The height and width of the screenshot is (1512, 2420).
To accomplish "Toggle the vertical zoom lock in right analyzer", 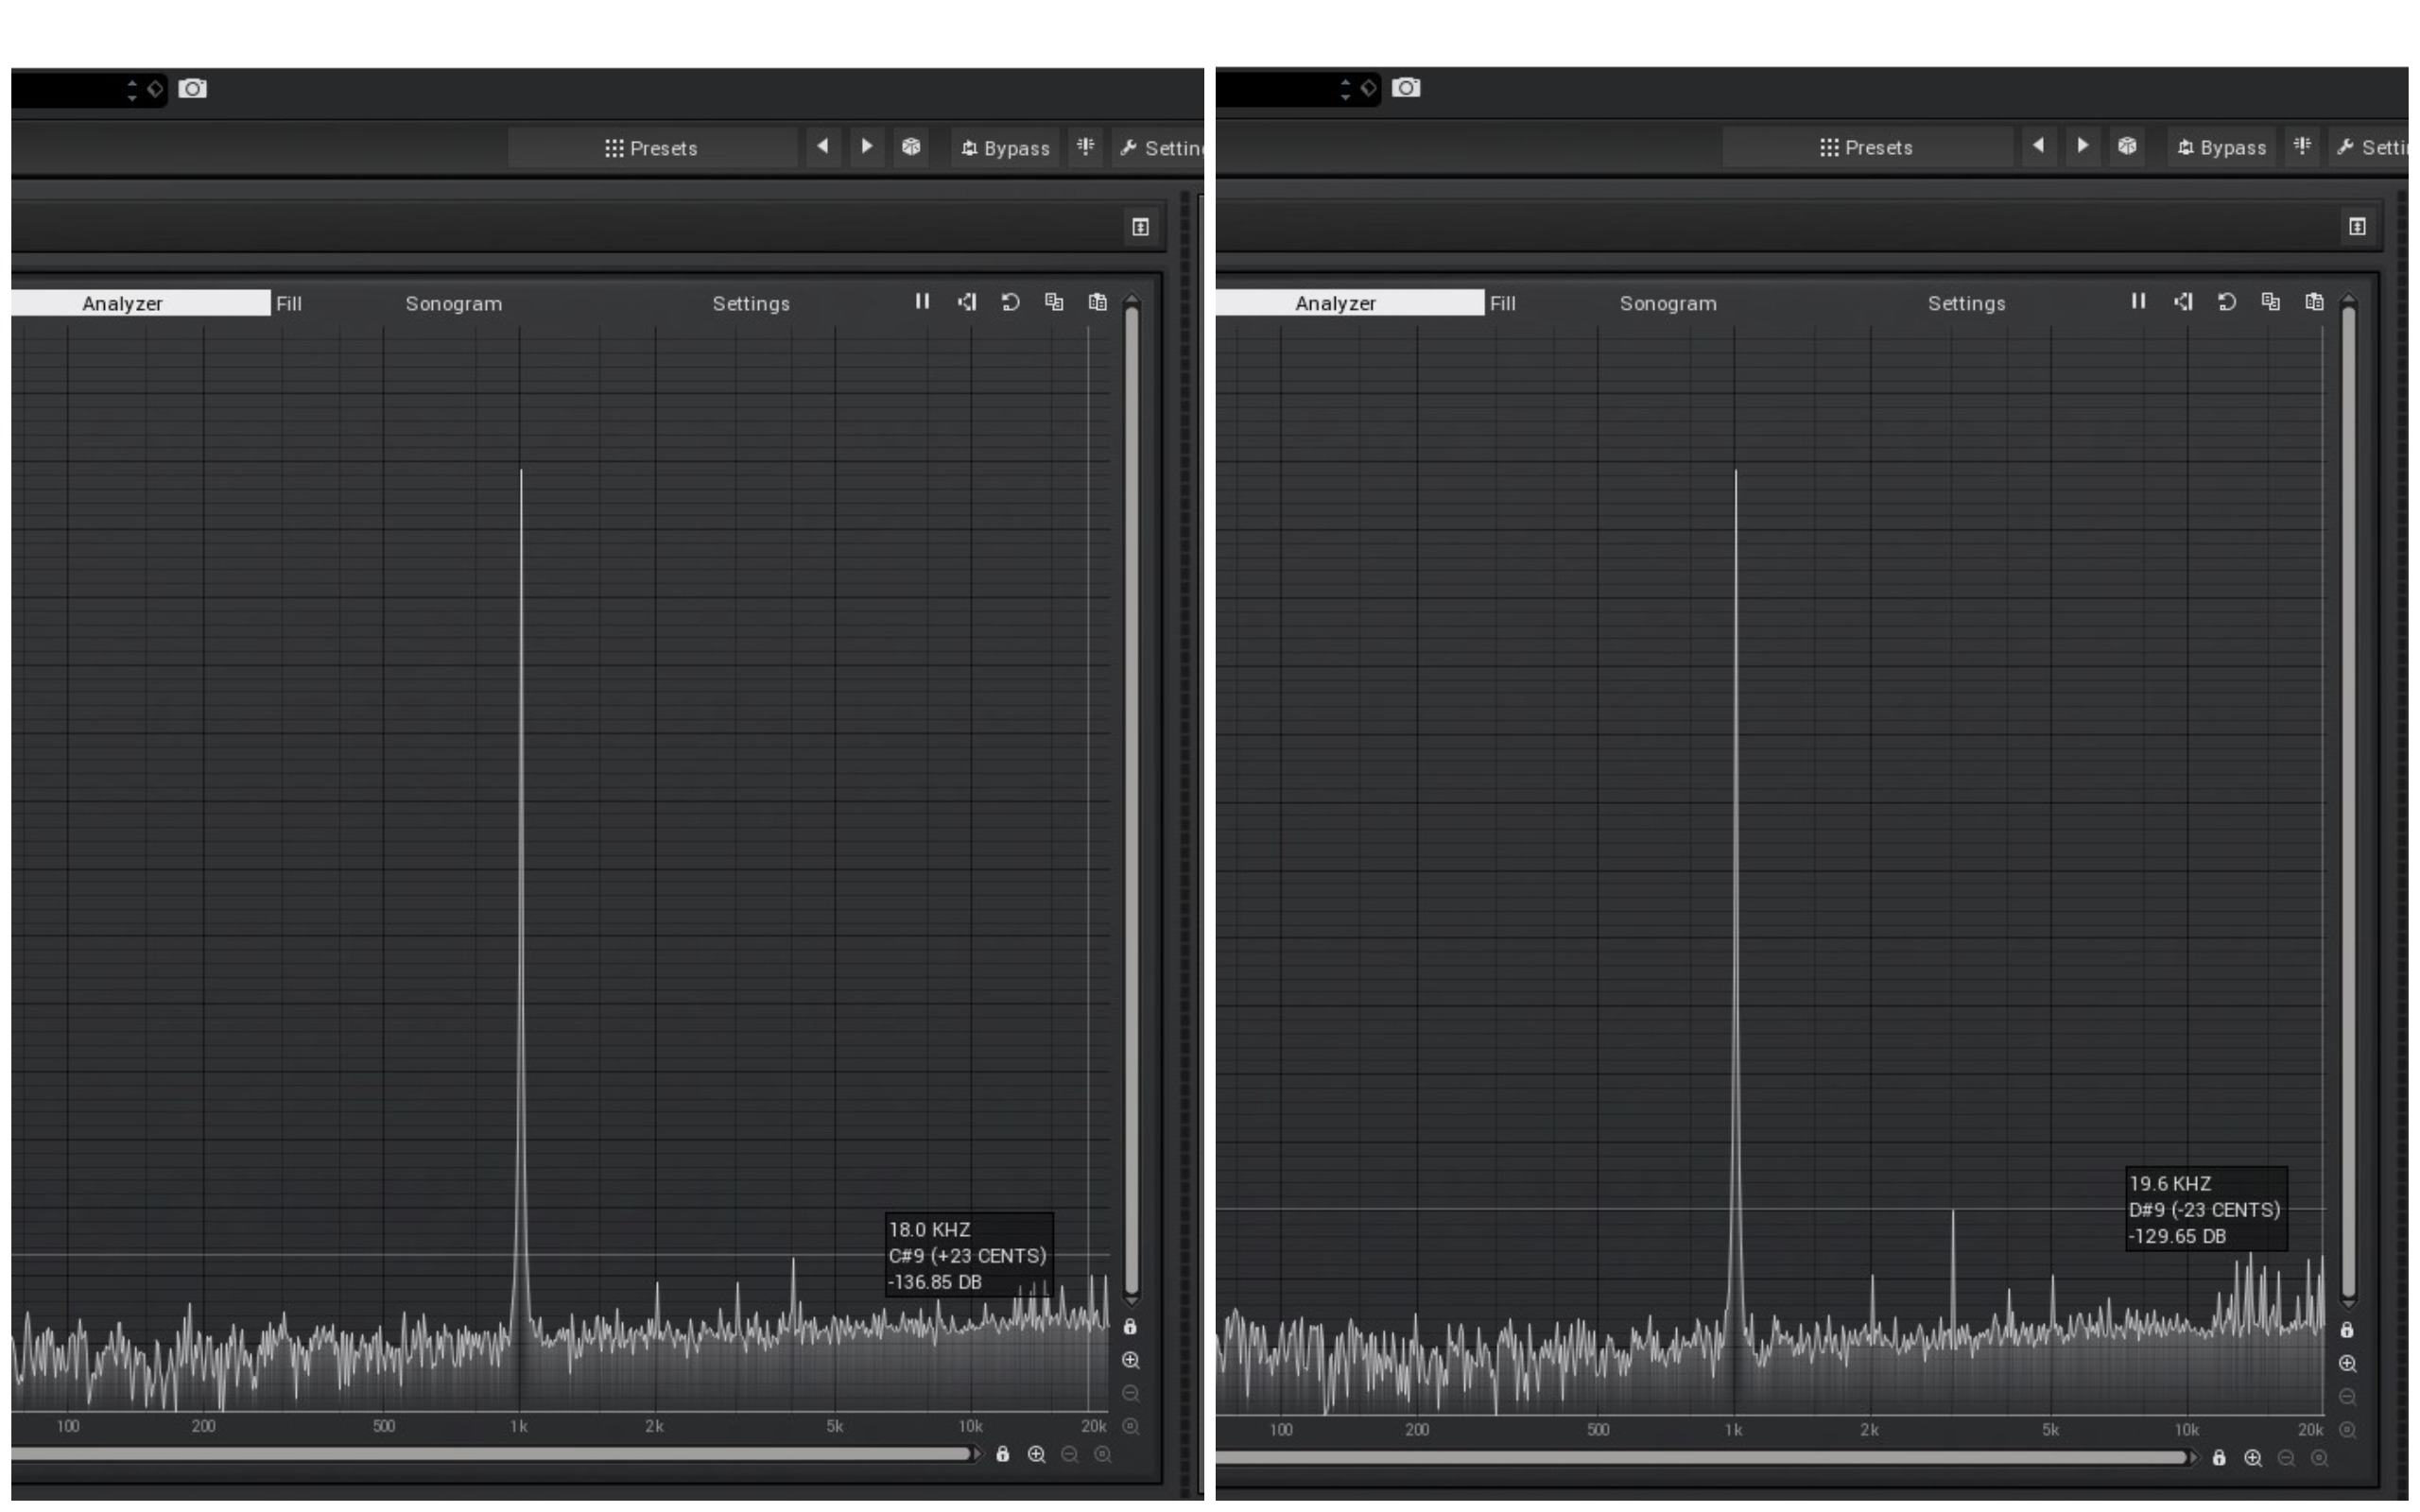I will (2347, 1330).
